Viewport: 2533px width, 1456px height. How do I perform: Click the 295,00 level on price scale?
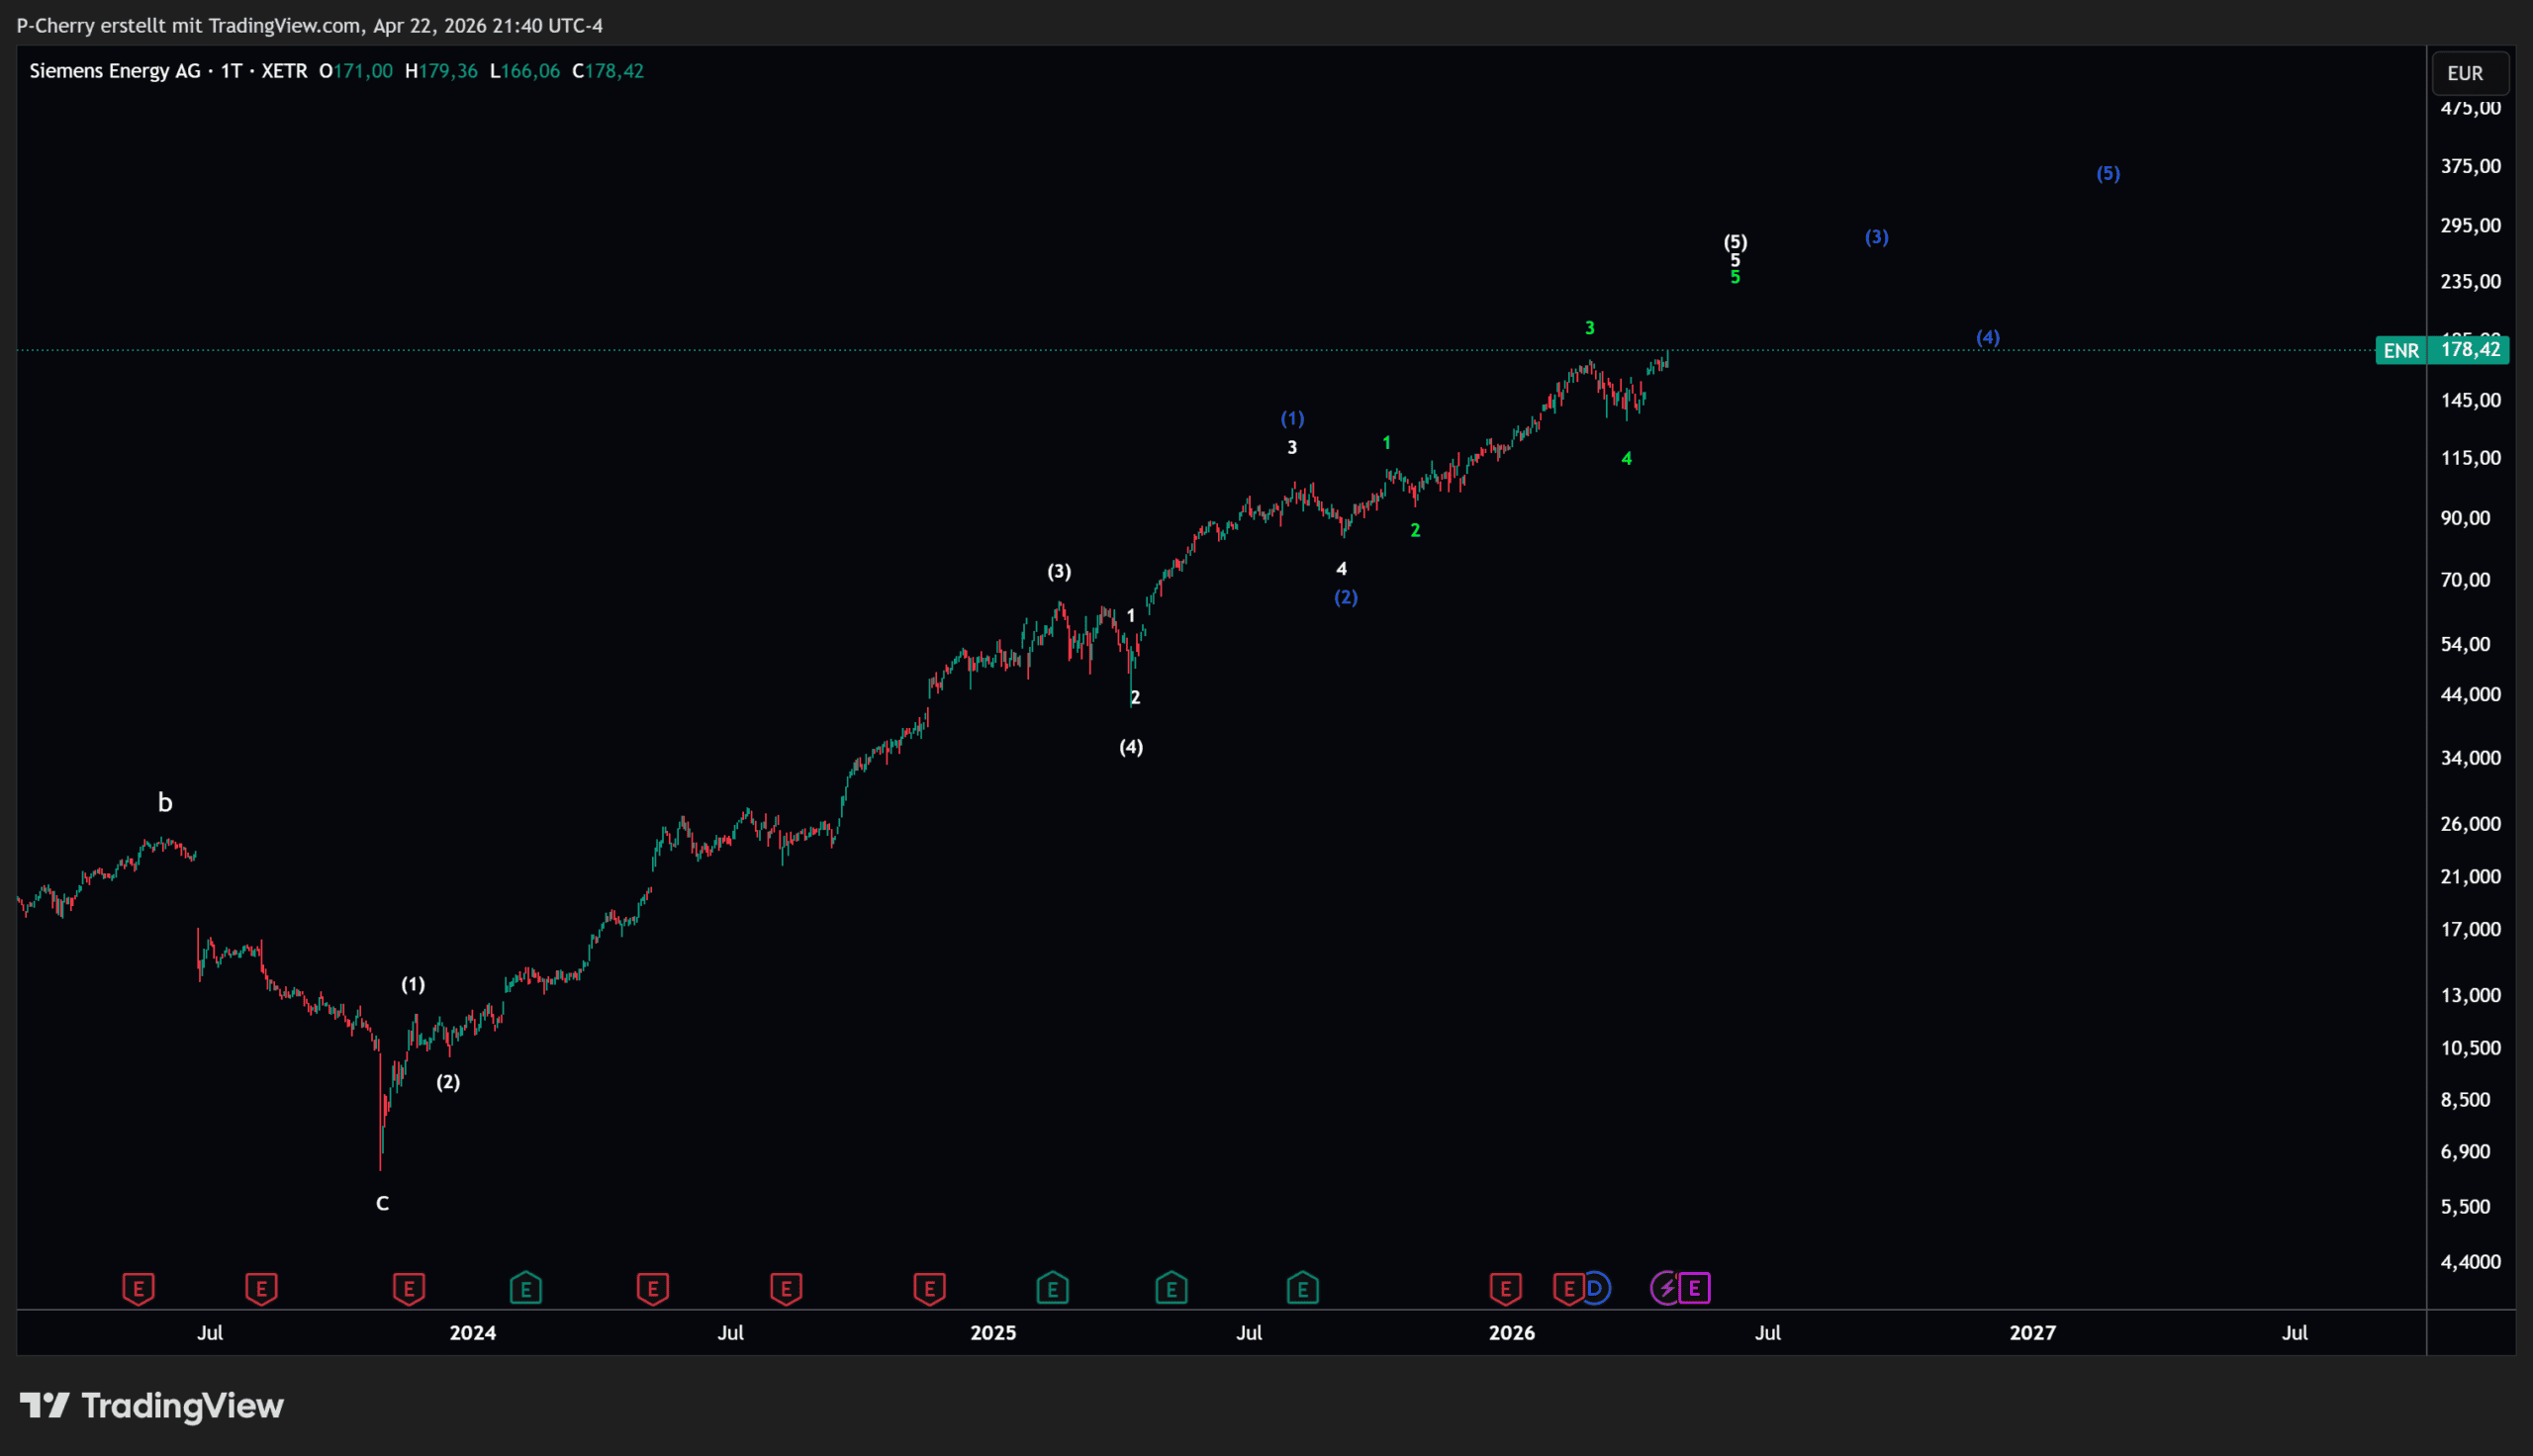pos(2470,225)
